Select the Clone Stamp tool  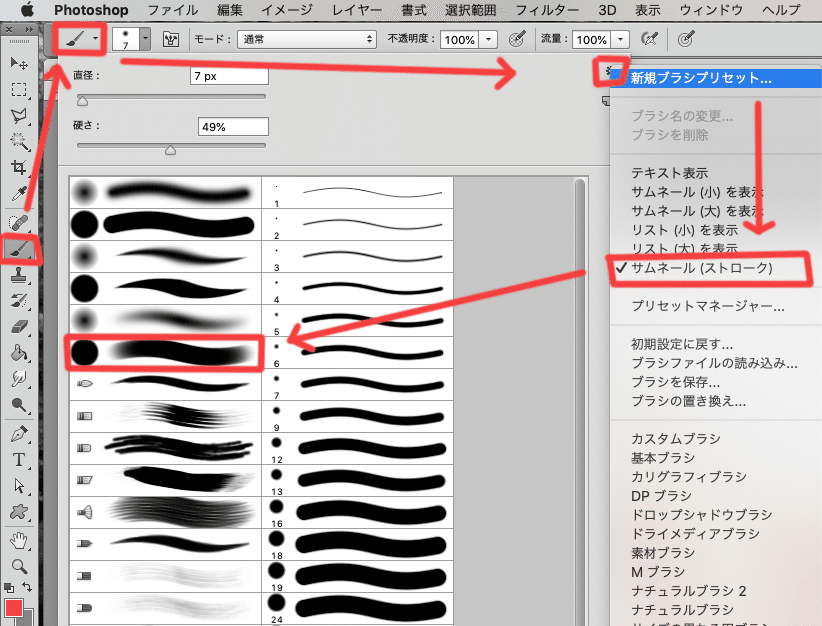tap(19, 275)
